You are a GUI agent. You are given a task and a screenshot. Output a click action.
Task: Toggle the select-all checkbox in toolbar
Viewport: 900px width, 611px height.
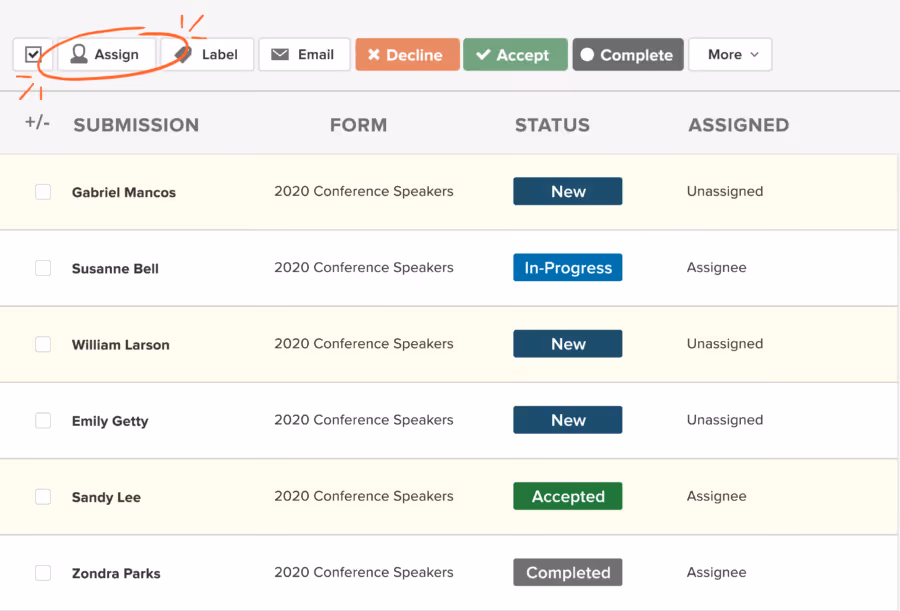coord(33,55)
